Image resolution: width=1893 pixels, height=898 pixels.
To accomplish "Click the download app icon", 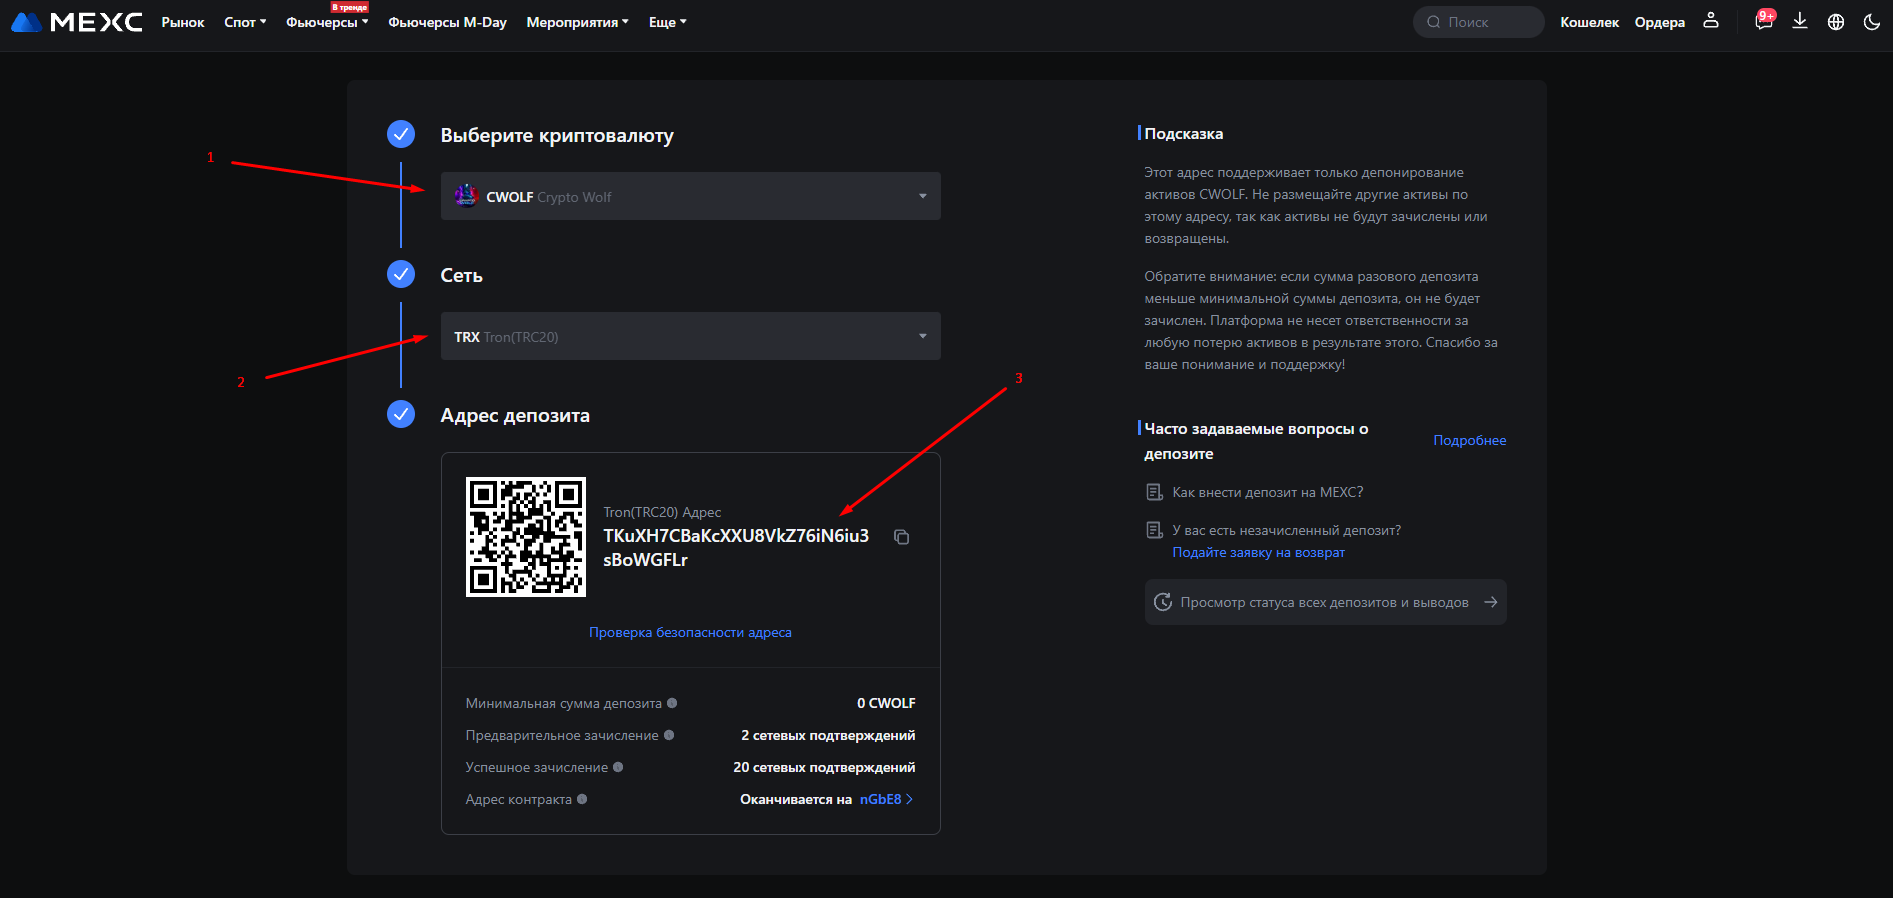I will pyautogui.click(x=1800, y=21).
